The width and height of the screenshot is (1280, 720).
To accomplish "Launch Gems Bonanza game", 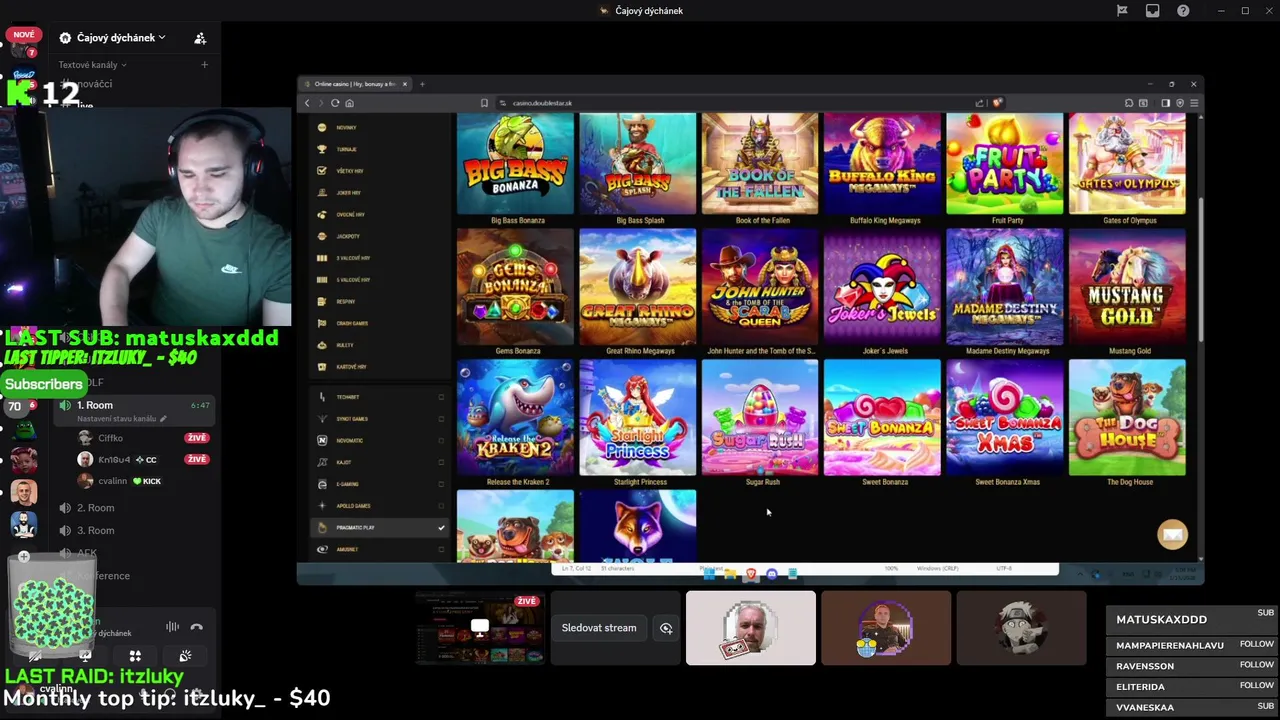I will point(516,287).
